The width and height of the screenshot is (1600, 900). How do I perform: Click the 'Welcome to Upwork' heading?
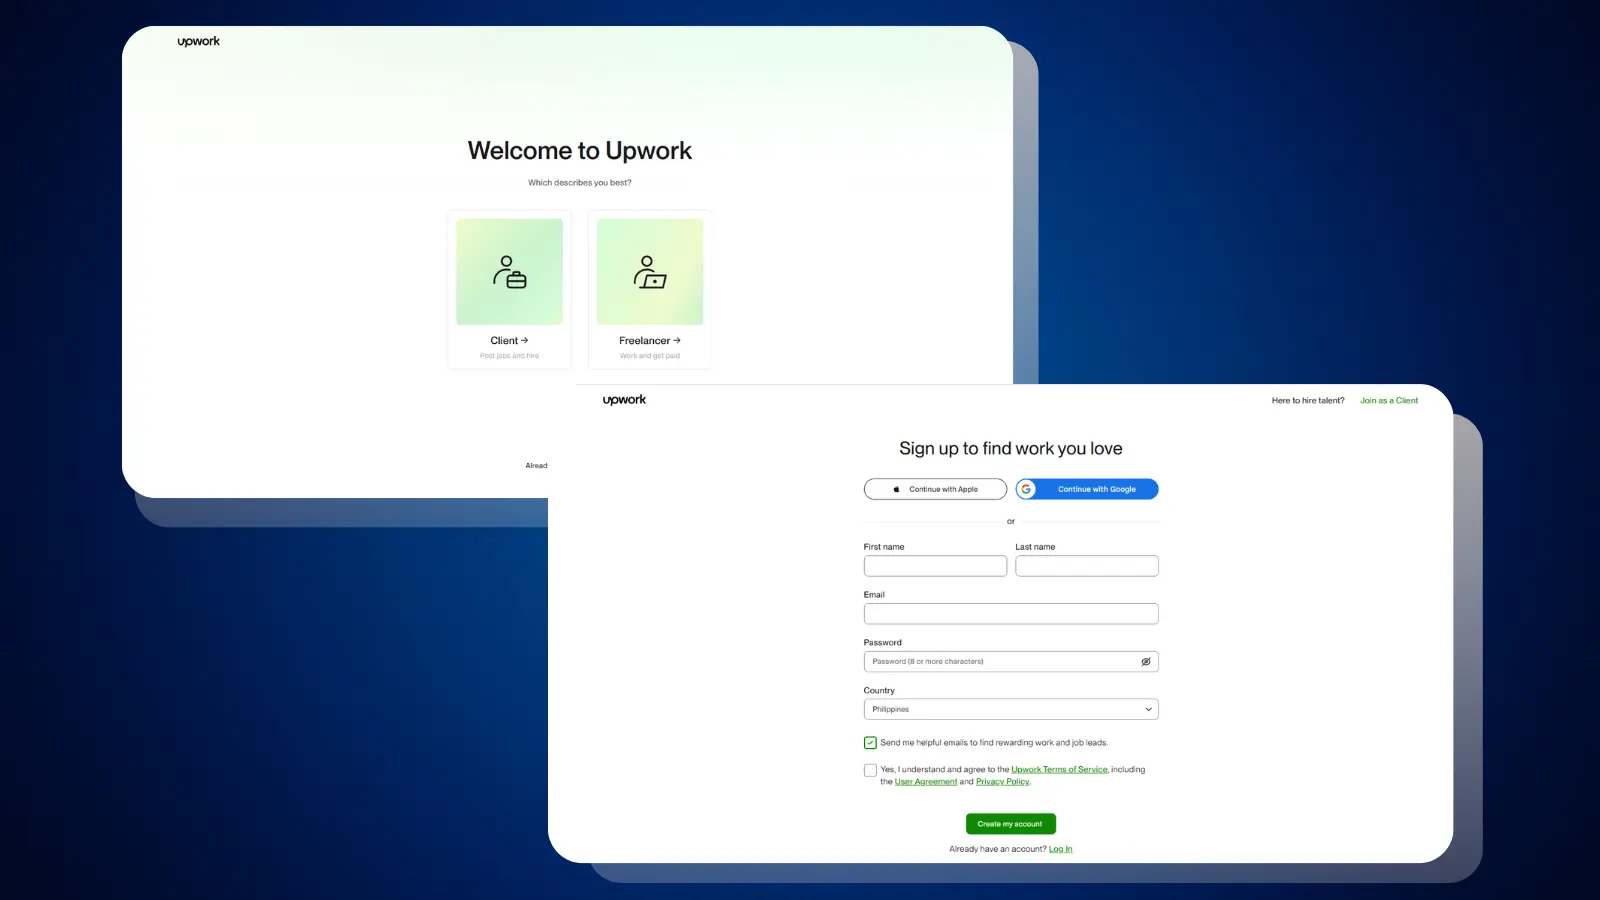coord(580,151)
